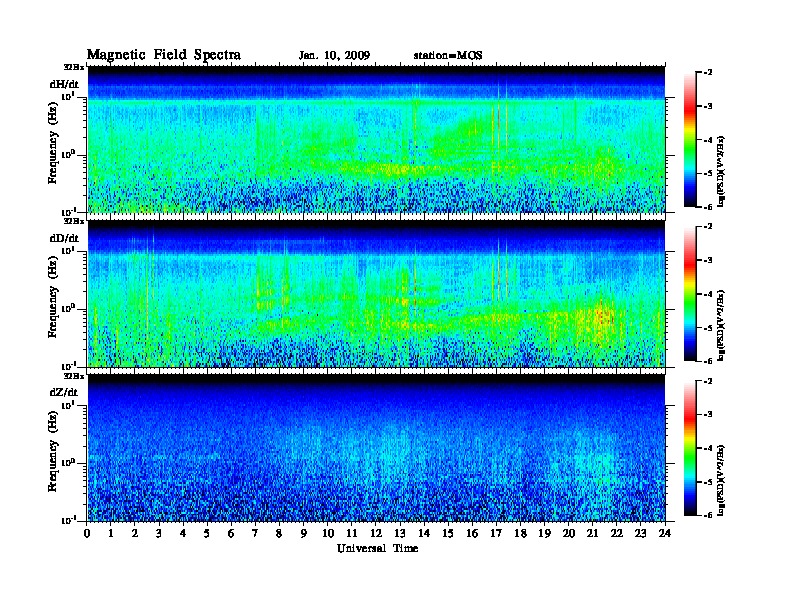Click hour tick label 15 on the time axis

pos(448,533)
